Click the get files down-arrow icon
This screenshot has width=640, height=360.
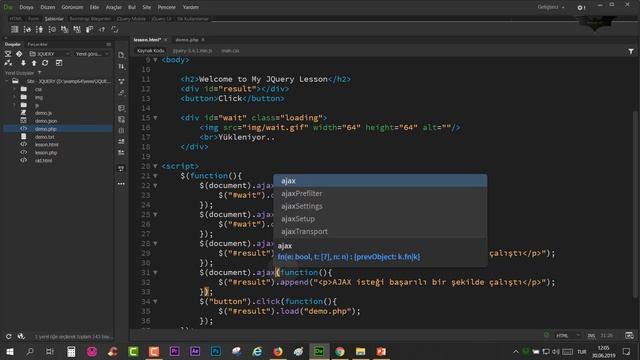(x=23, y=63)
